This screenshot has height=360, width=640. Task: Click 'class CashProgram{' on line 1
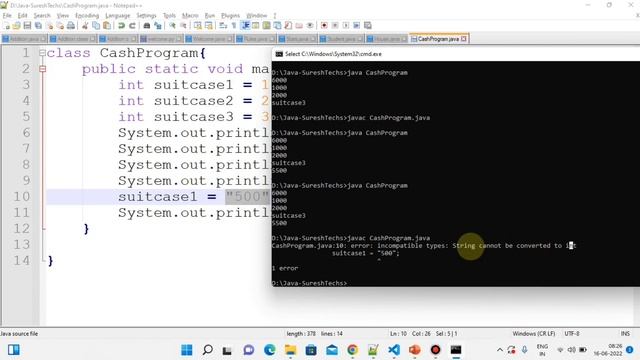127,53
